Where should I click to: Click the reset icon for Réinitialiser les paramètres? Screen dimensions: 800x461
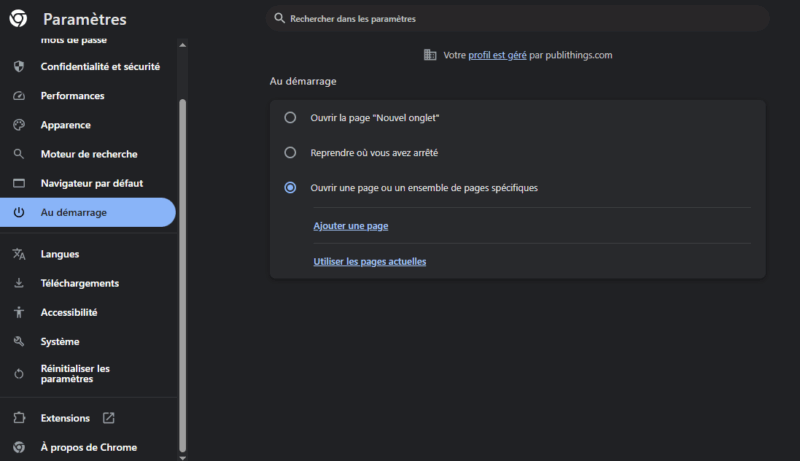click(x=19, y=374)
